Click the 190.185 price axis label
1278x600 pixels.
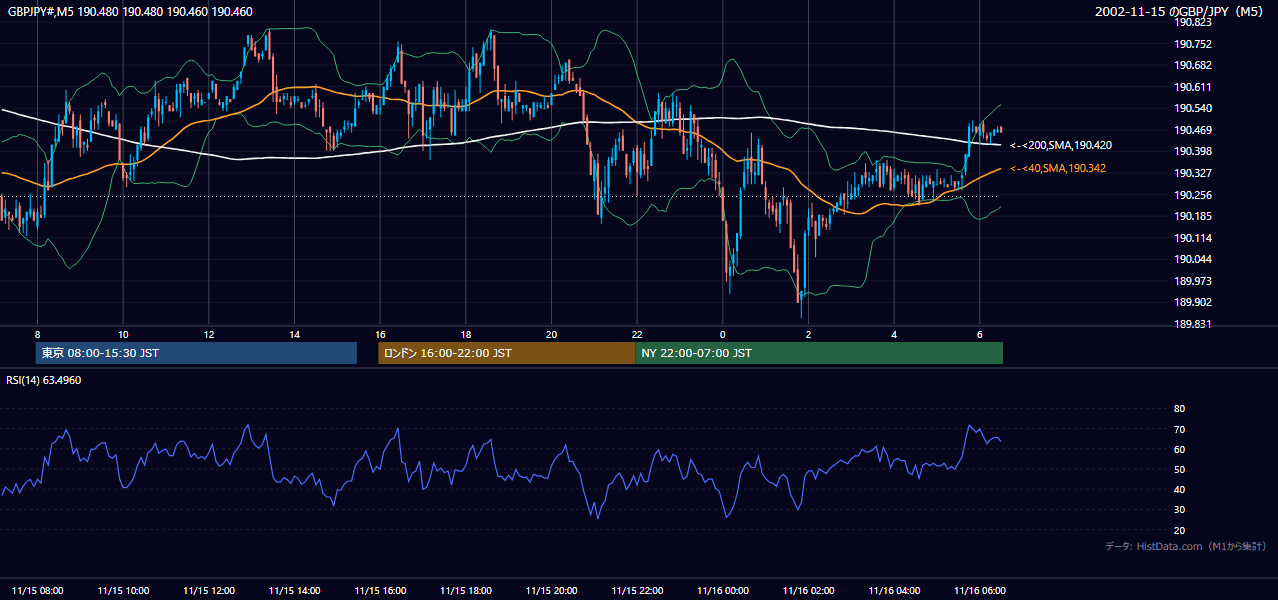coord(1192,216)
